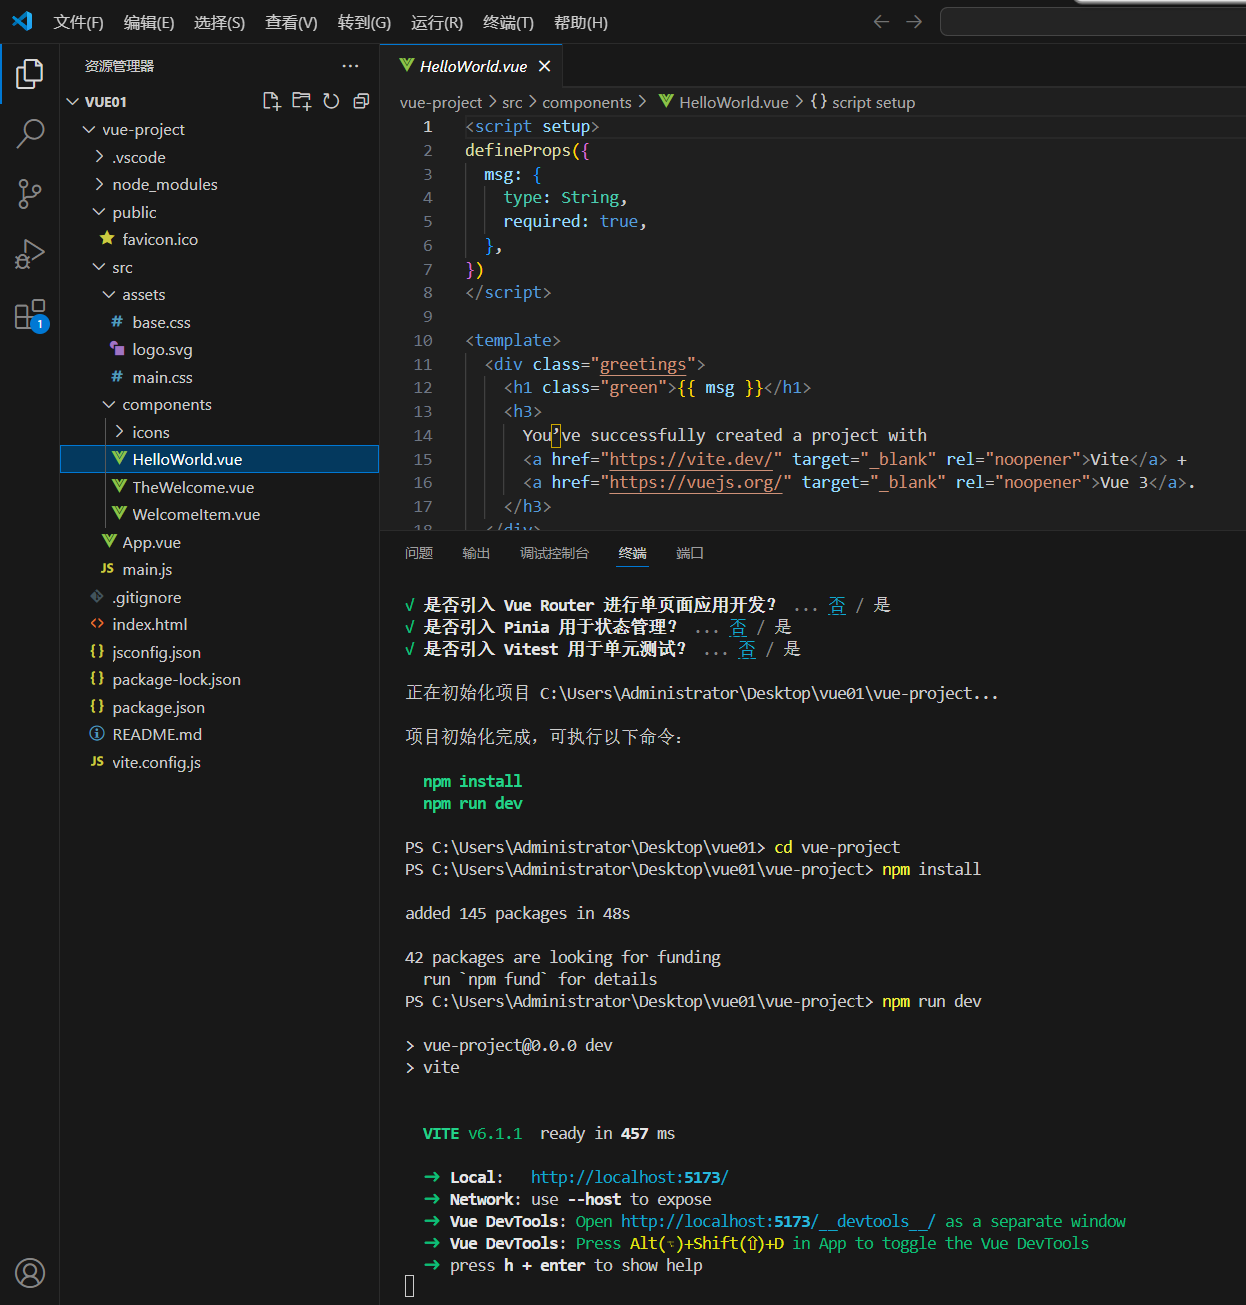Open vite.config.js file
Screen dimensions: 1246x1305
(x=219, y=762)
